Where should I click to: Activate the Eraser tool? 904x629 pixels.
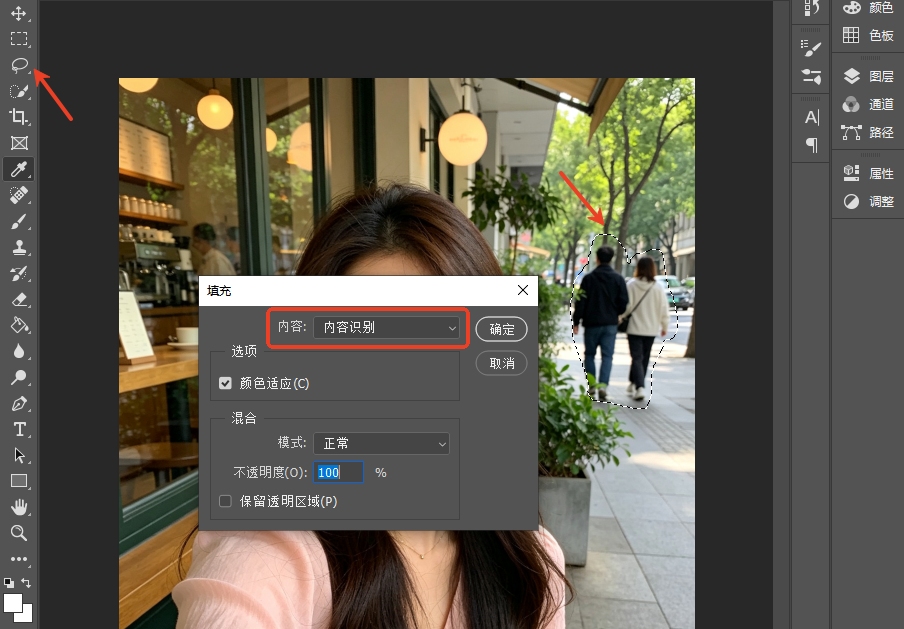[18, 300]
